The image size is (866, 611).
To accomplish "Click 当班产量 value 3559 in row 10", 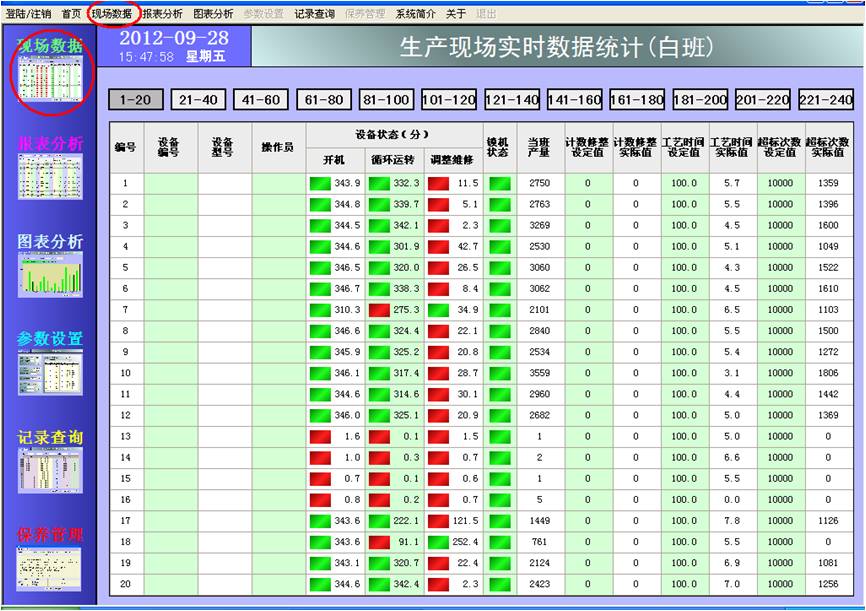I will pyautogui.click(x=540, y=373).
